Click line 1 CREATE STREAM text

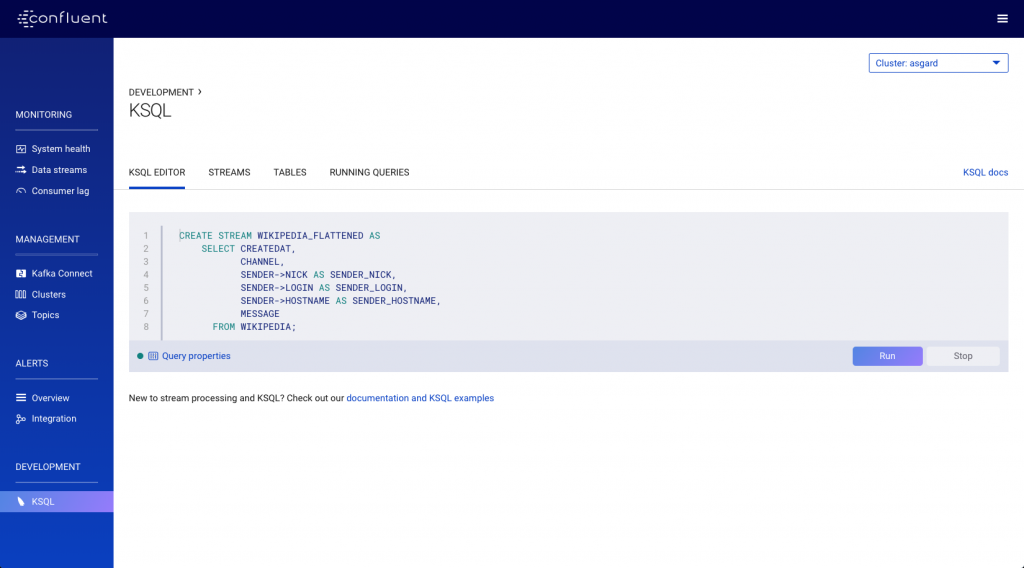tap(280, 236)
